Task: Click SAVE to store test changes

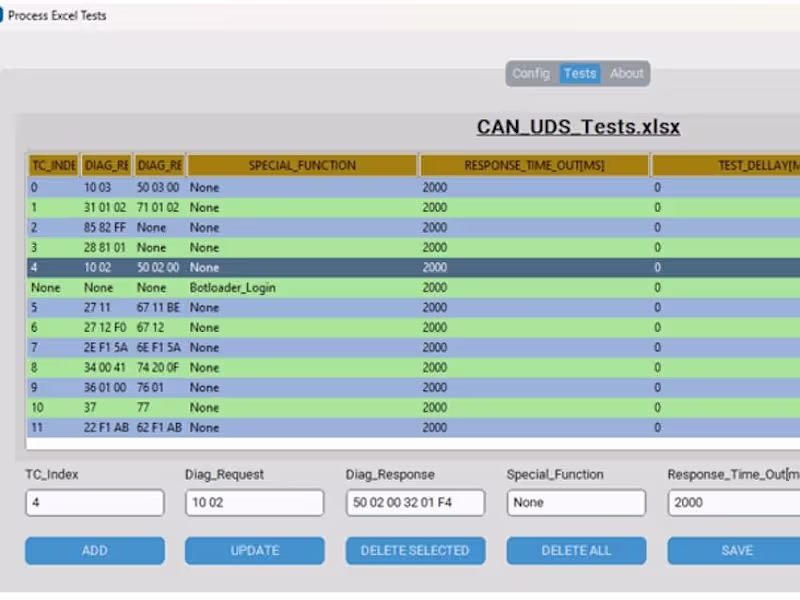Action: coord(737,550)
